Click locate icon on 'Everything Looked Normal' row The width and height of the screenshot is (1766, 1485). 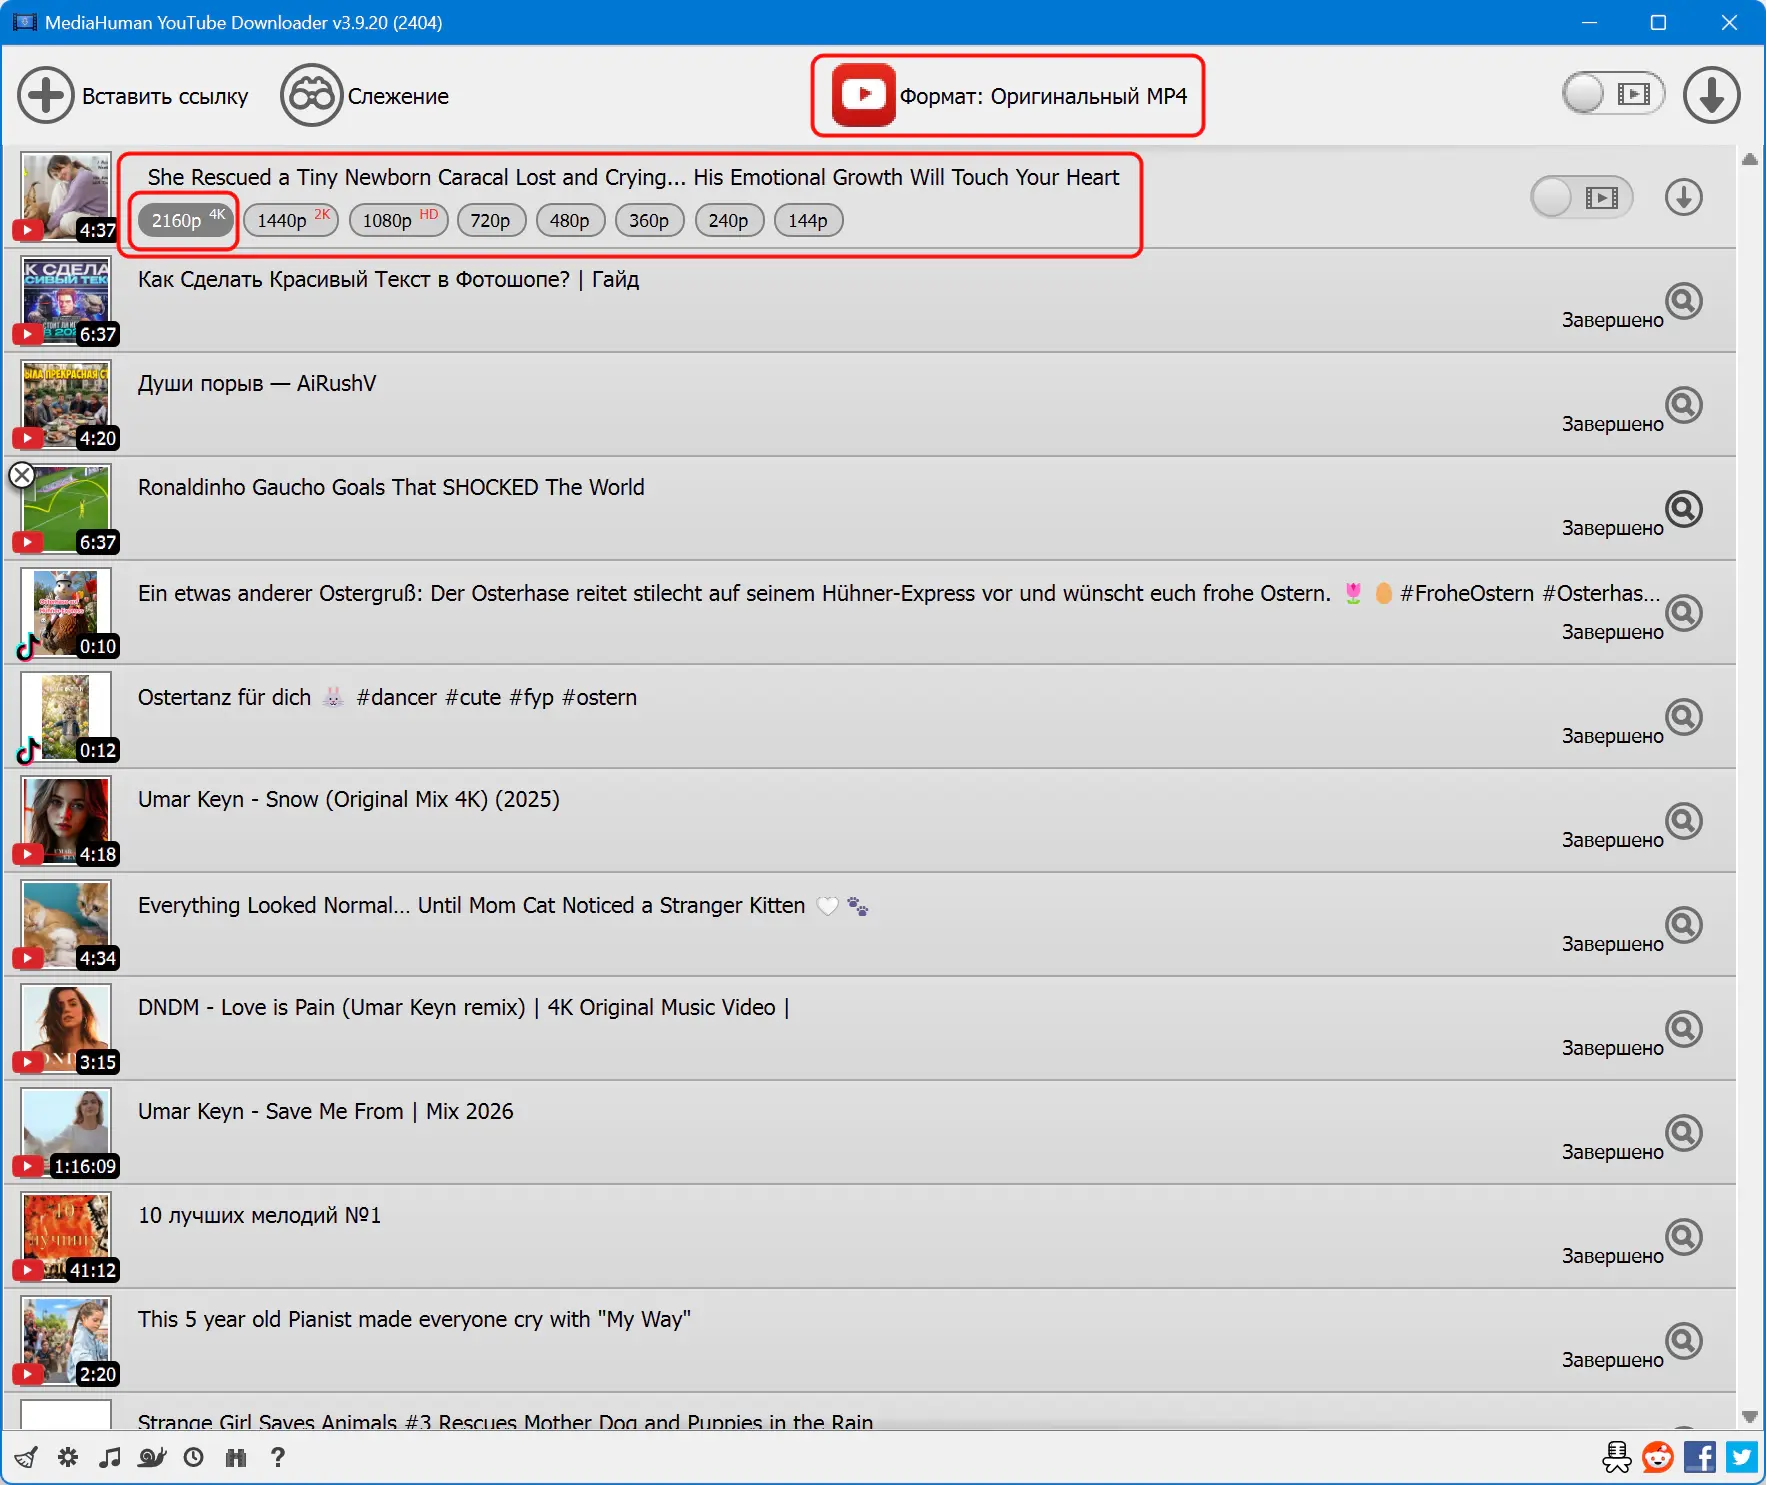pos(1684,925)
